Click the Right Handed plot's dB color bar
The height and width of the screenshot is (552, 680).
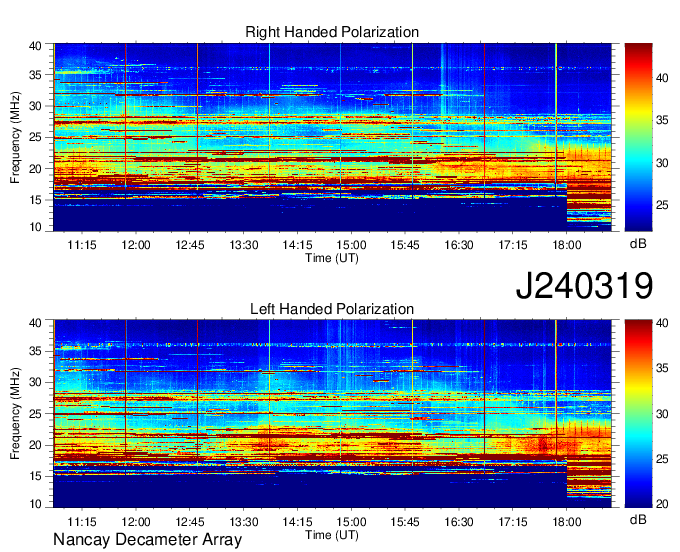click(x=638, y=137)
